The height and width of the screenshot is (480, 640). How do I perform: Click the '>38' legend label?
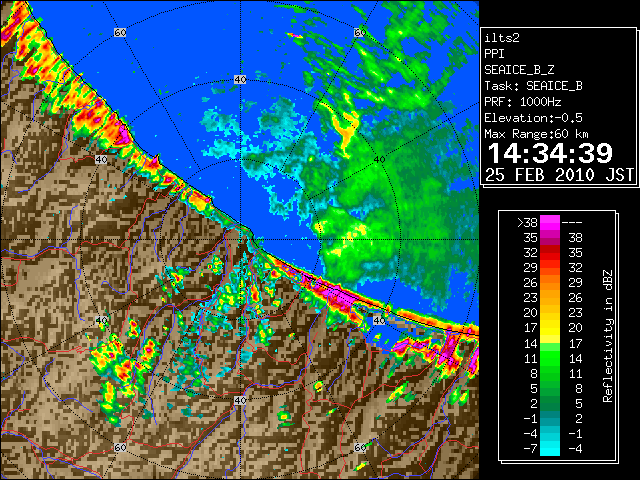tap(527, 222)
